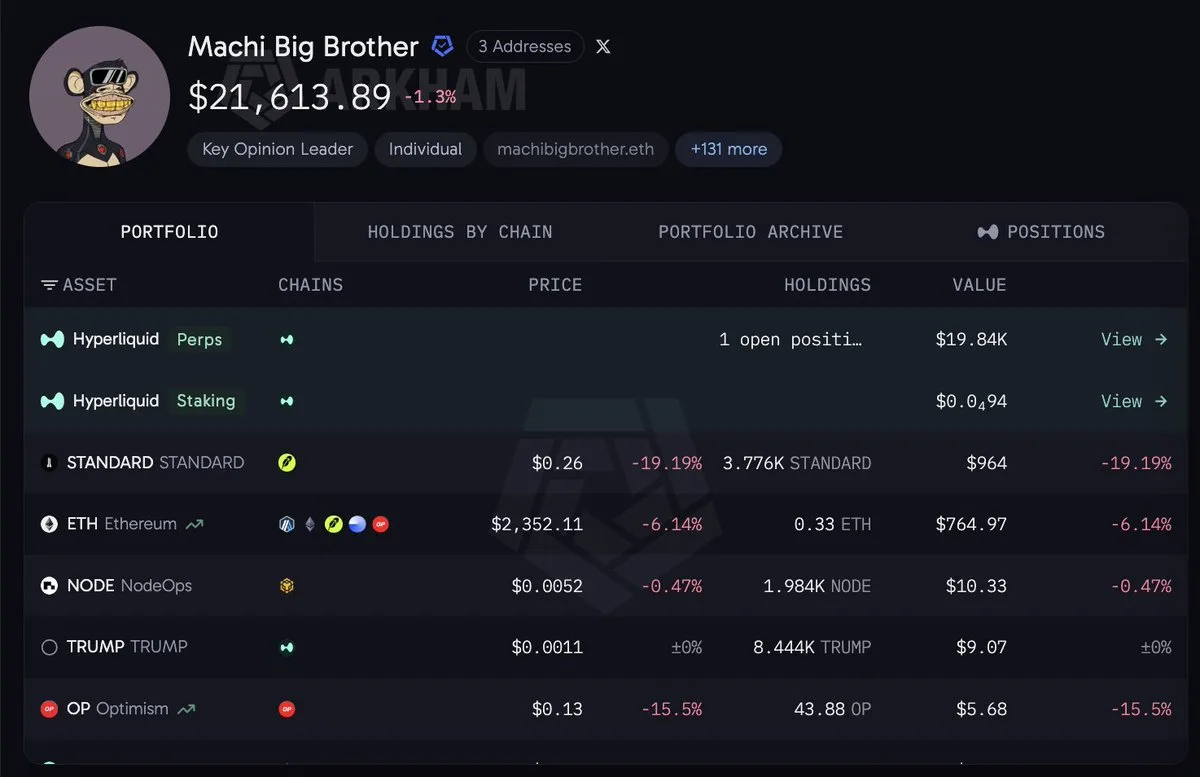This screenshot has height=777, width=1200.
Task: Click the Key Opinion Leader tag
Action: (x=277, y=149)
